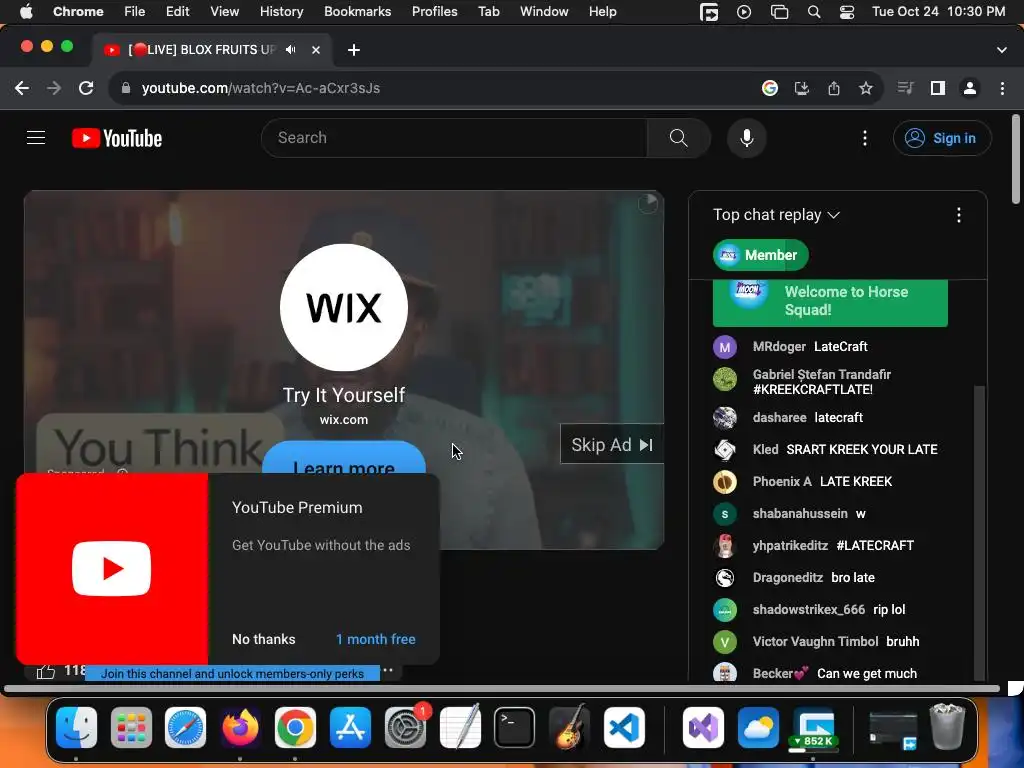Image resolution: width=1024 pixels, height=768 pixels.
Task: Open YouTube settings three-dot menu
Action: 865,138
